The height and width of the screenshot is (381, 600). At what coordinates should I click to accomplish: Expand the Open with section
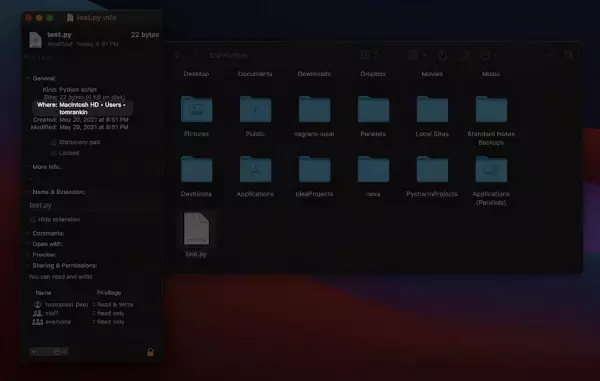[x=28, y=244]
